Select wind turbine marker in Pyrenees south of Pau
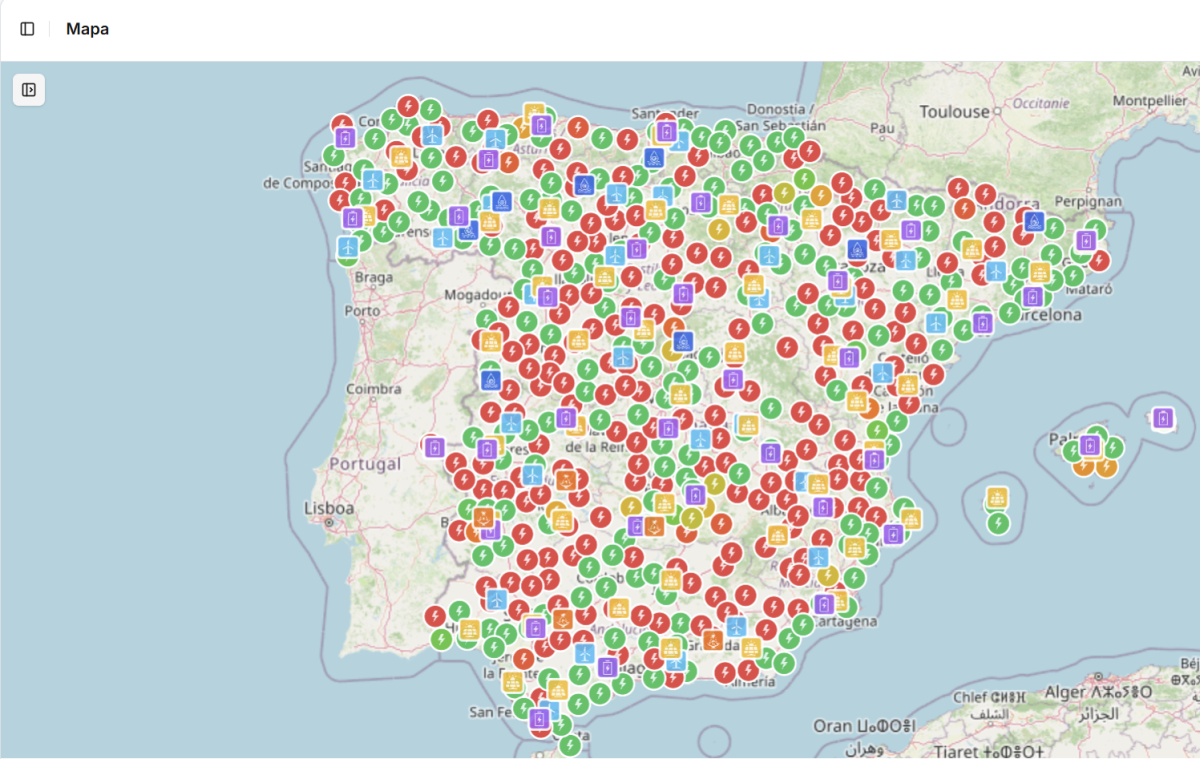The height and width of the screenshot is (759, 1200). click(x=896, y=200)
